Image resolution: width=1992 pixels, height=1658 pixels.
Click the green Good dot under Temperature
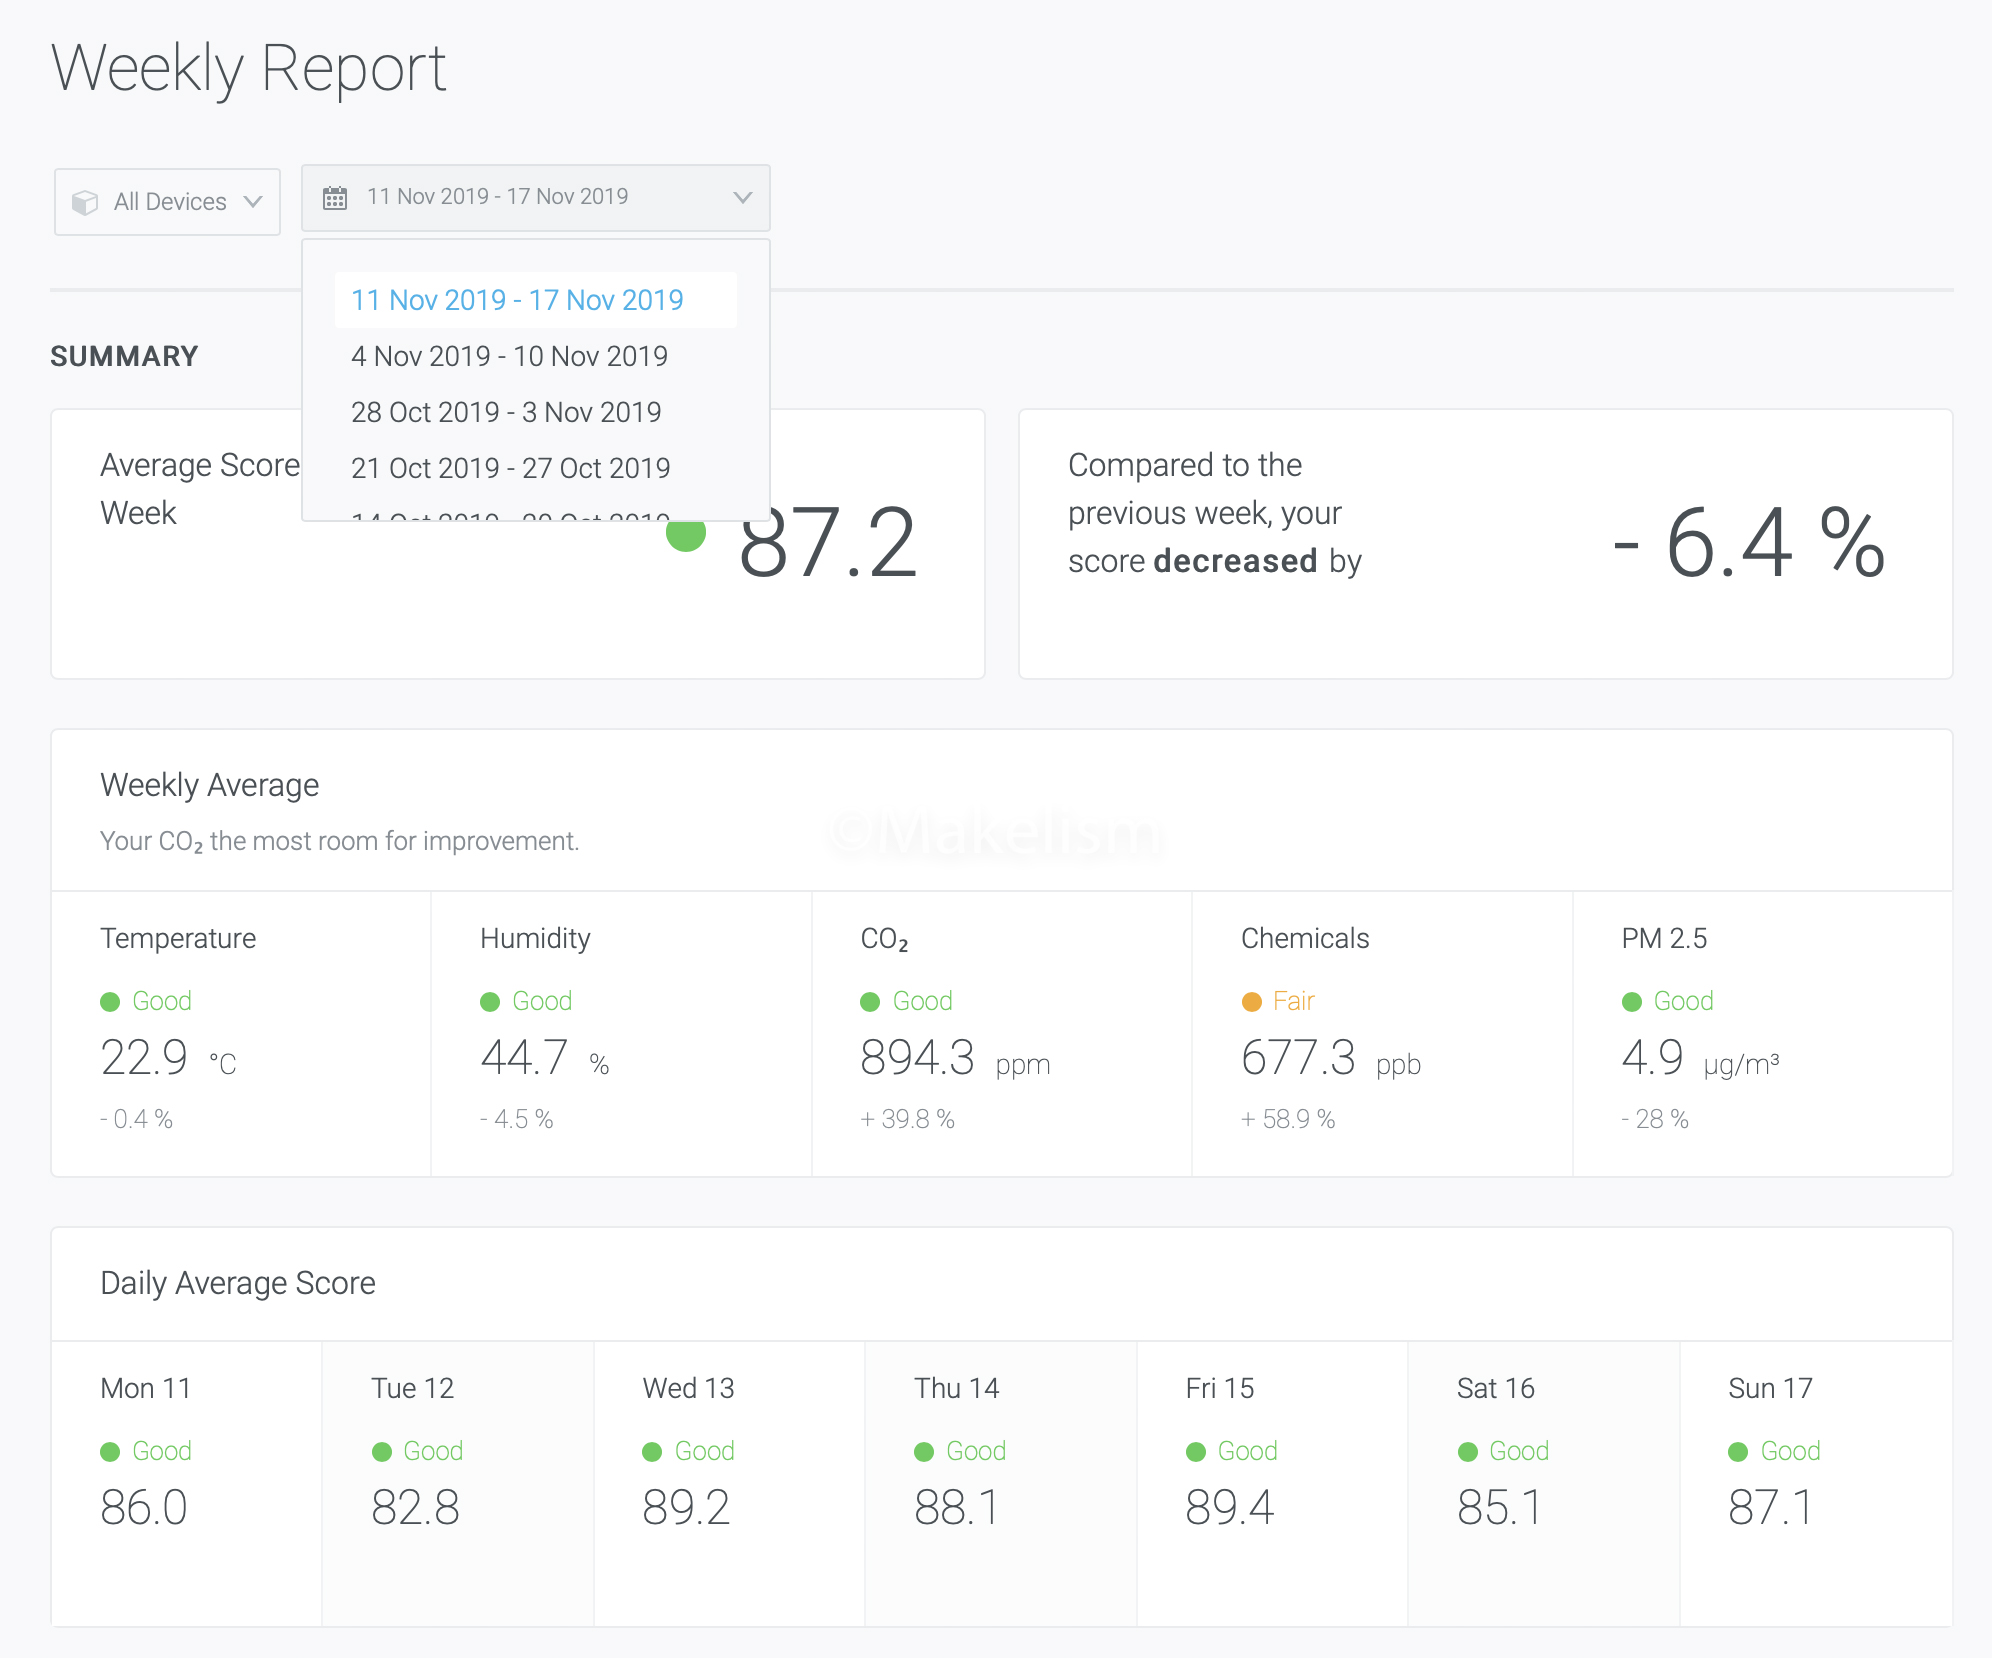pyautogui.click(x=110, y=1002)
